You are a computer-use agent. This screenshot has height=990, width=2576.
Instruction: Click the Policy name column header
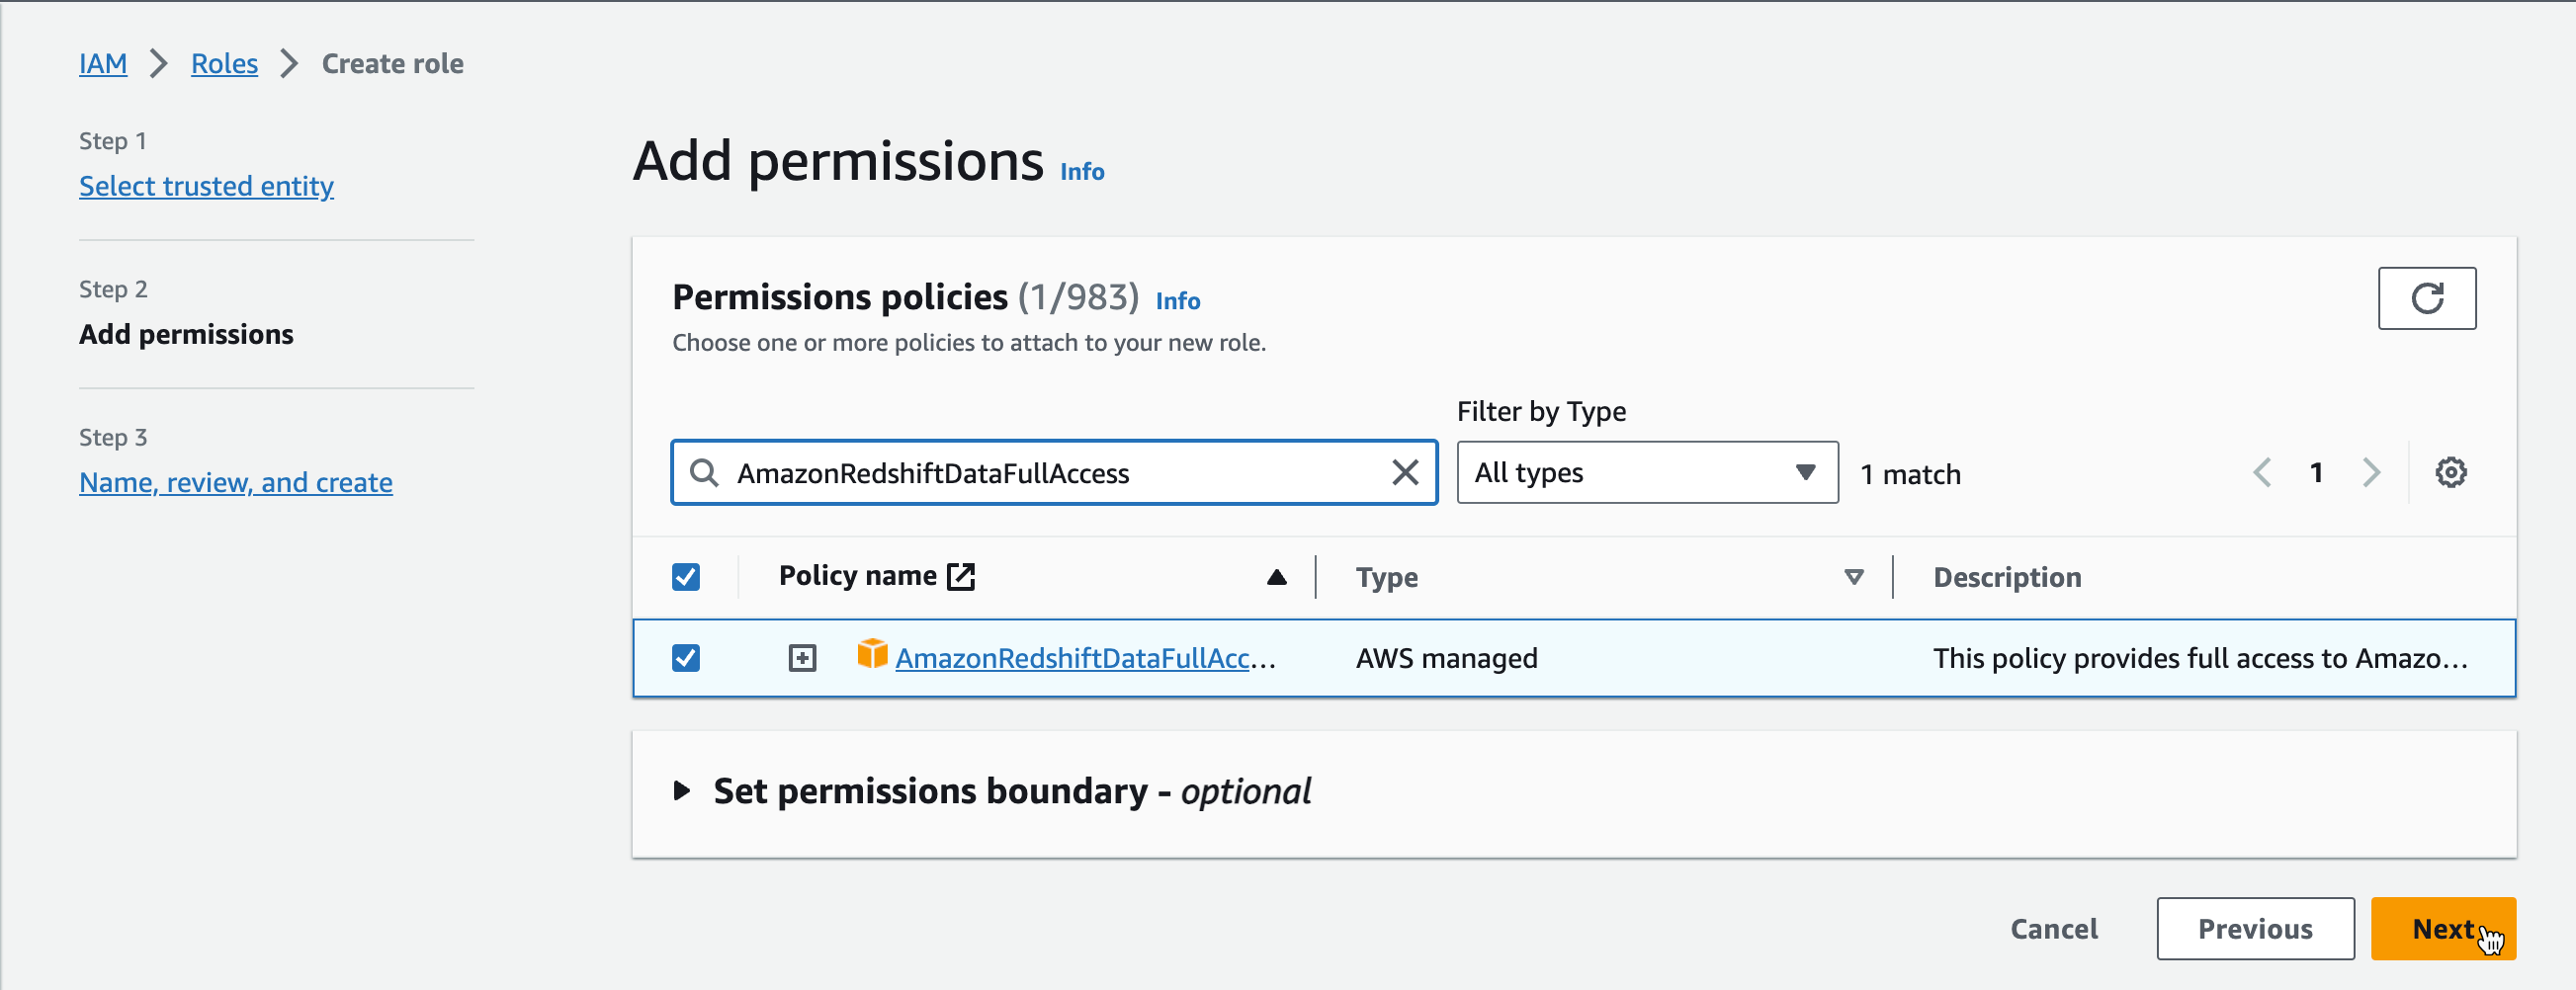[x=857, y=576]
